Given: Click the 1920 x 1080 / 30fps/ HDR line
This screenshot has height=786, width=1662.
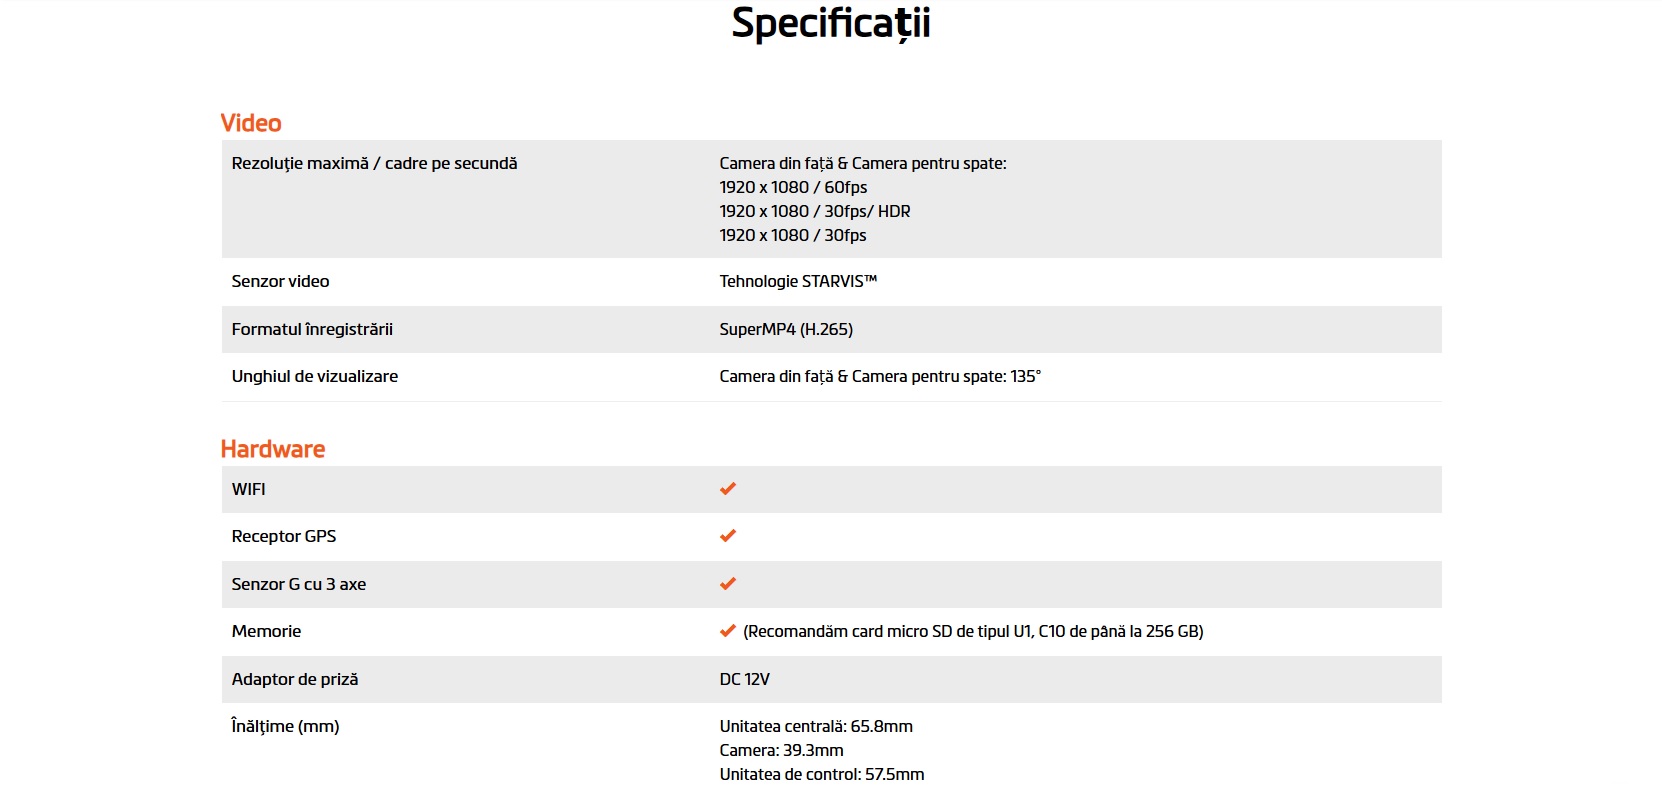Looking at the screenshot, I should pyautogui.click(x=815, y=211).
